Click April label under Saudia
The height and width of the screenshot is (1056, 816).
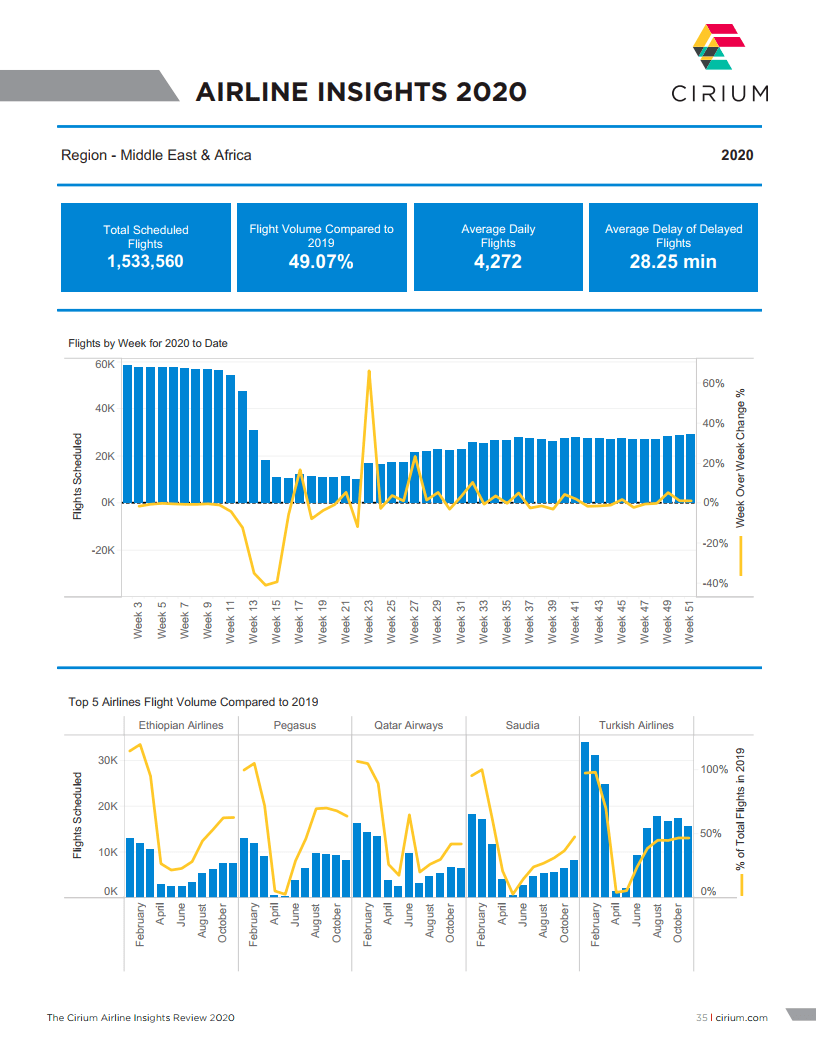tap(502, 914)
